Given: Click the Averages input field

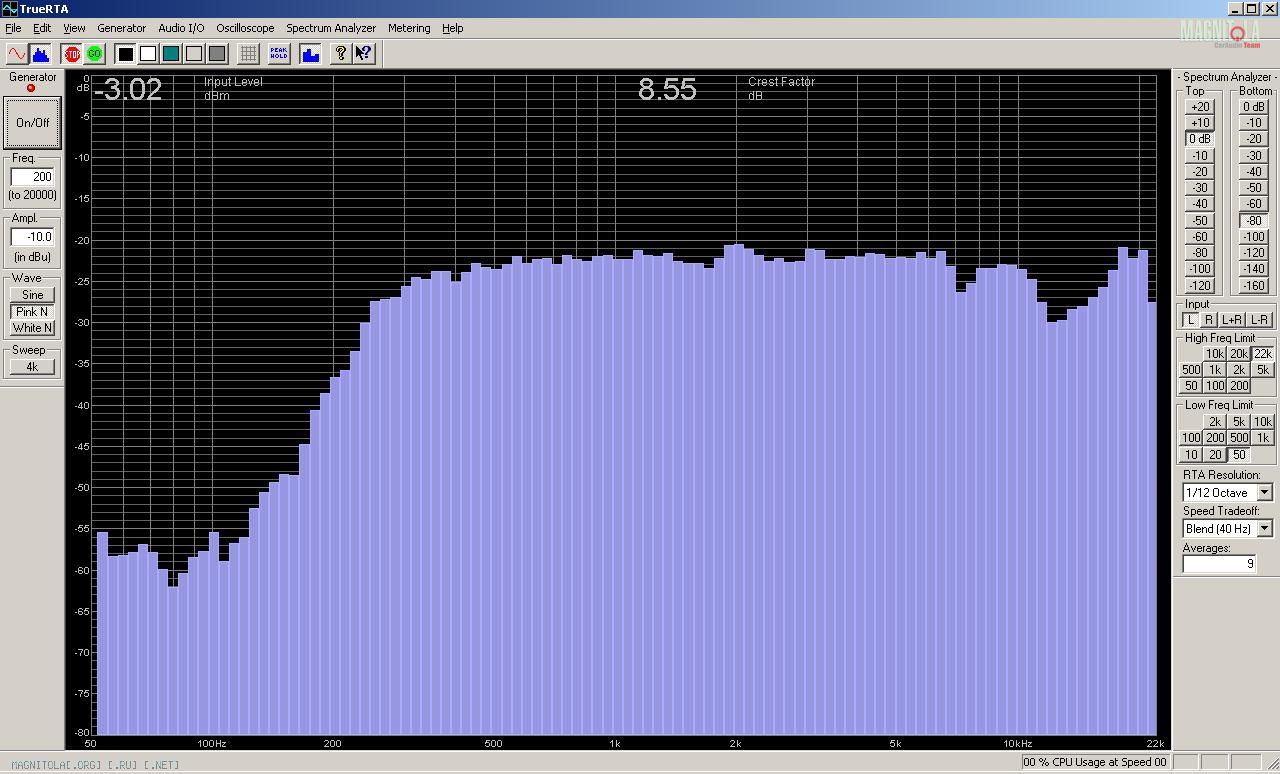Looking at the screenshot, I should (x=1219, y=564).
